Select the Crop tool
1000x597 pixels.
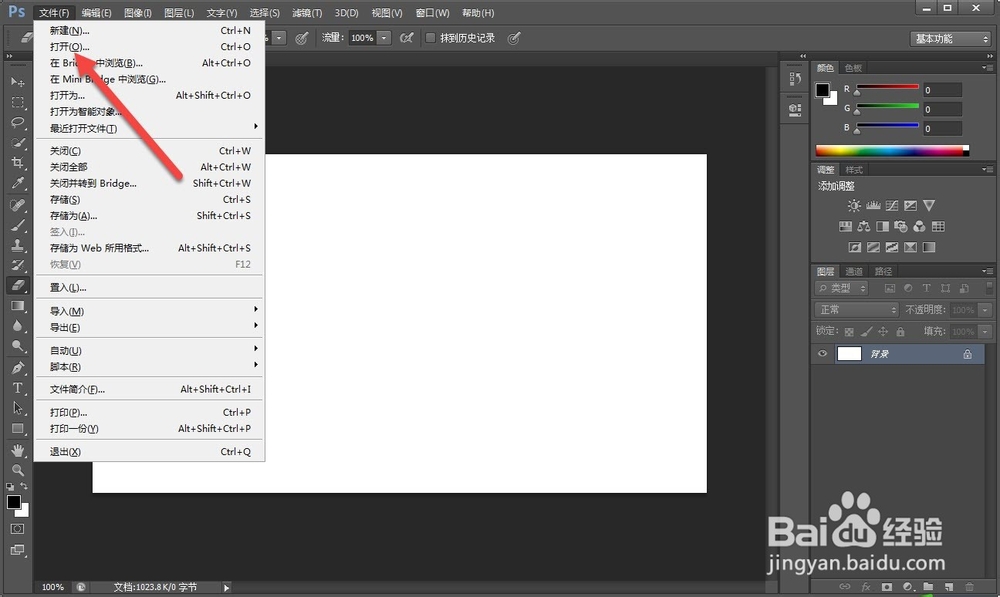(x=17, y=163)
